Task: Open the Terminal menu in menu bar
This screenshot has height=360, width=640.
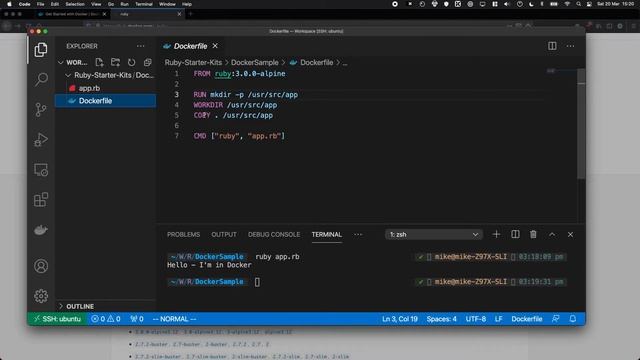Action: click(x=144, y=4)
